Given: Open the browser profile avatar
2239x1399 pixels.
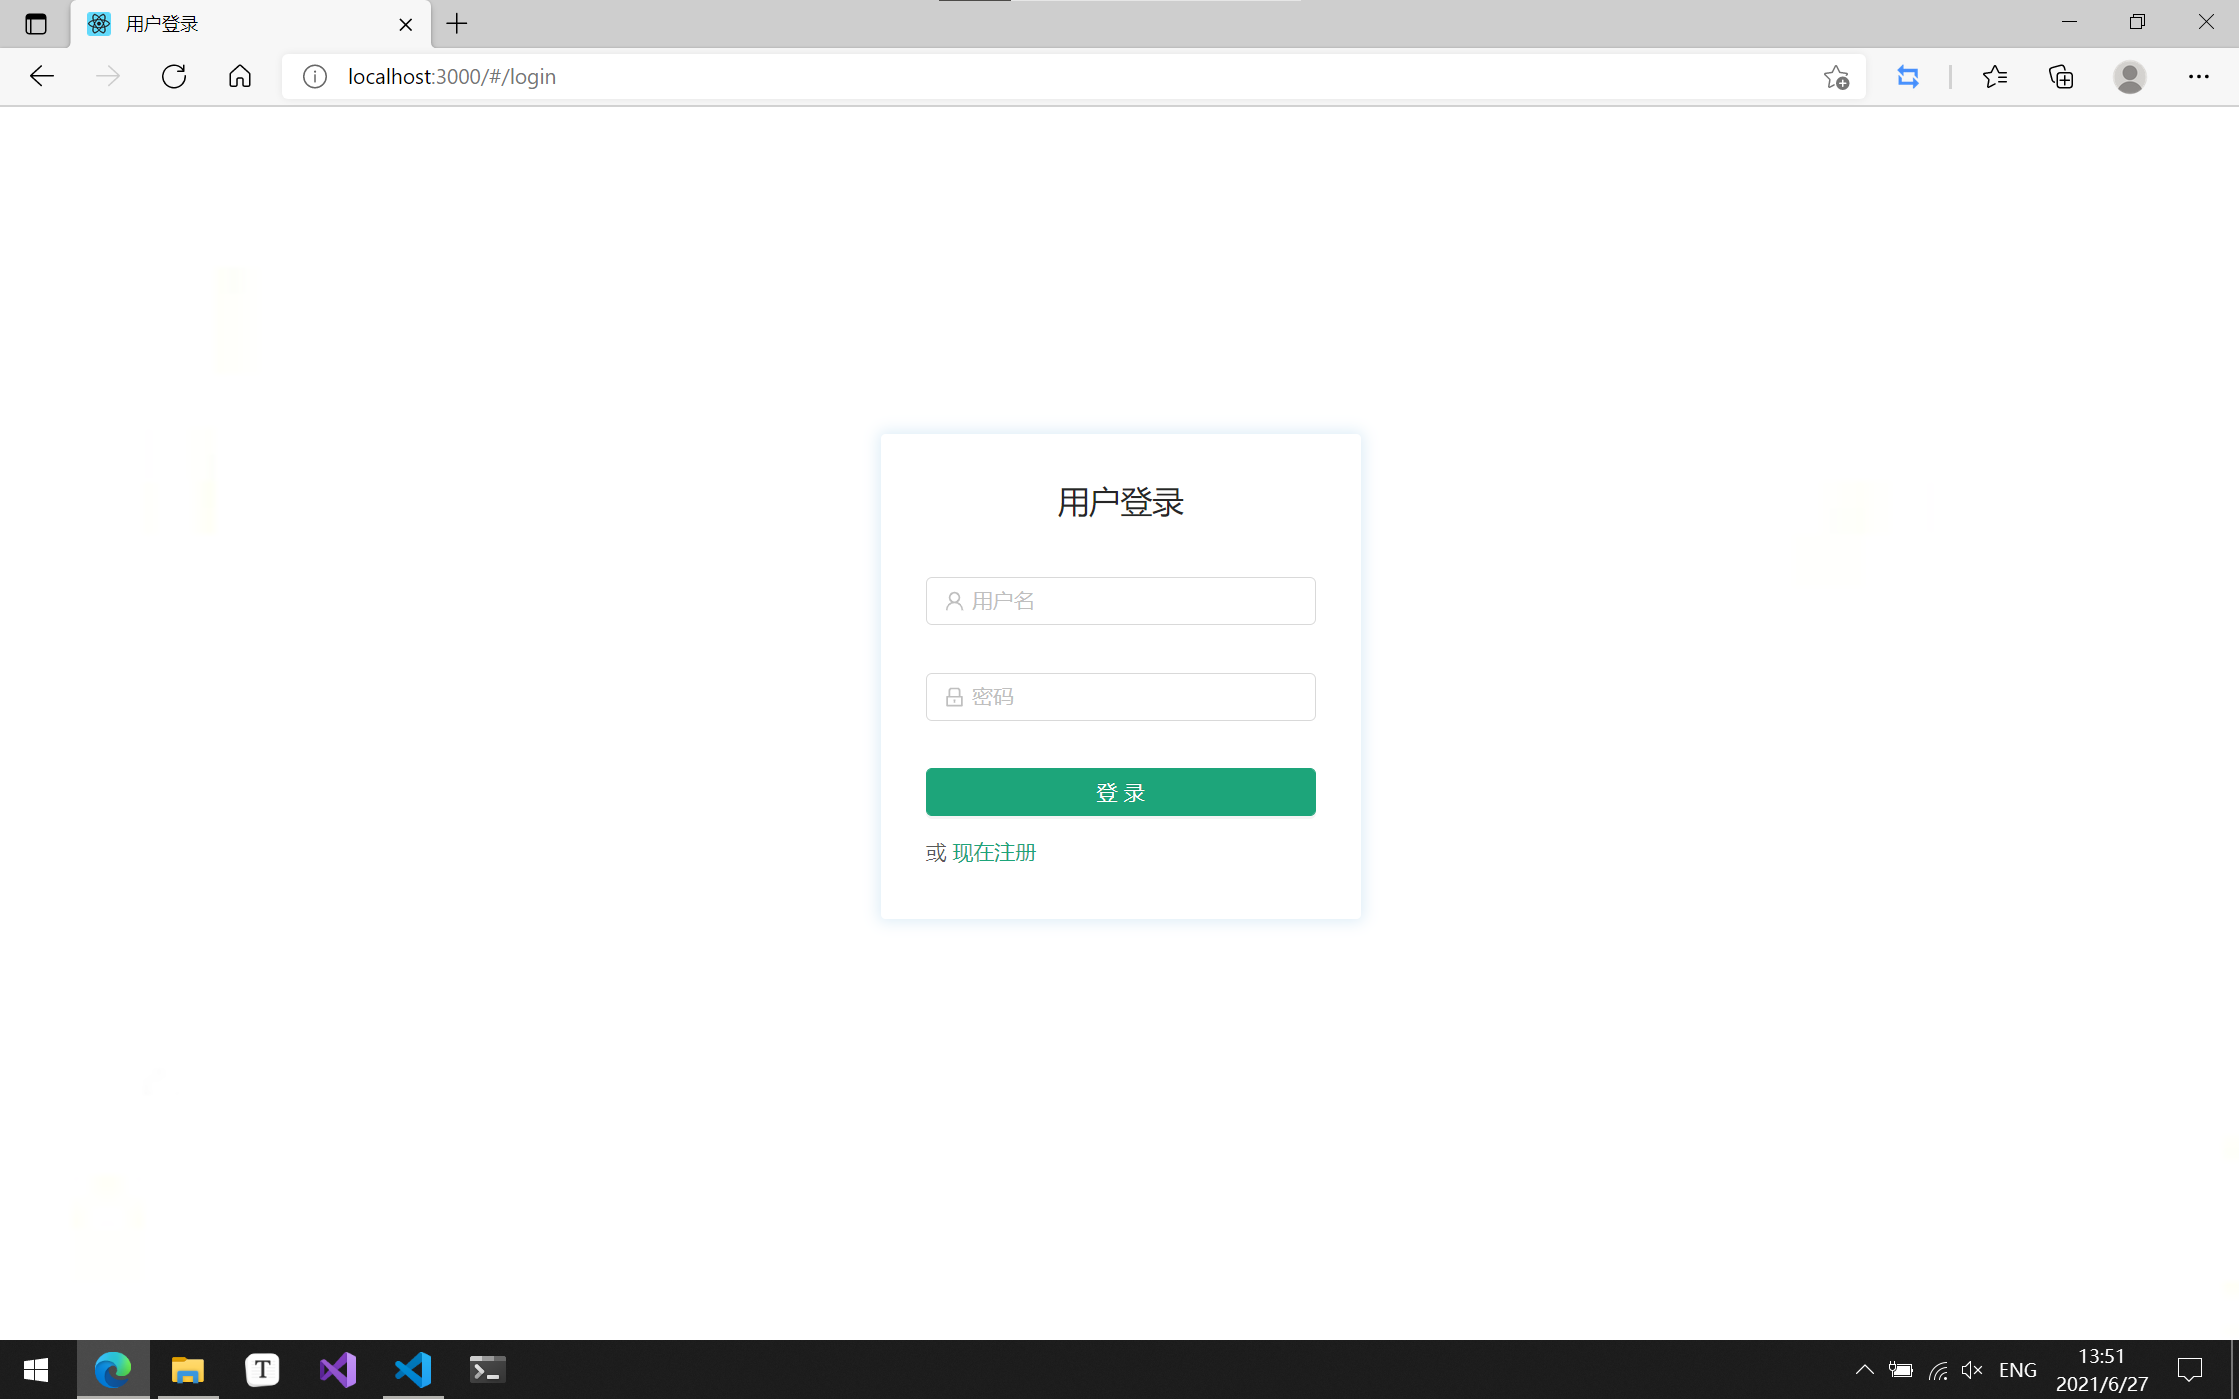Looking at the screenshot, I should (2129, 77).
